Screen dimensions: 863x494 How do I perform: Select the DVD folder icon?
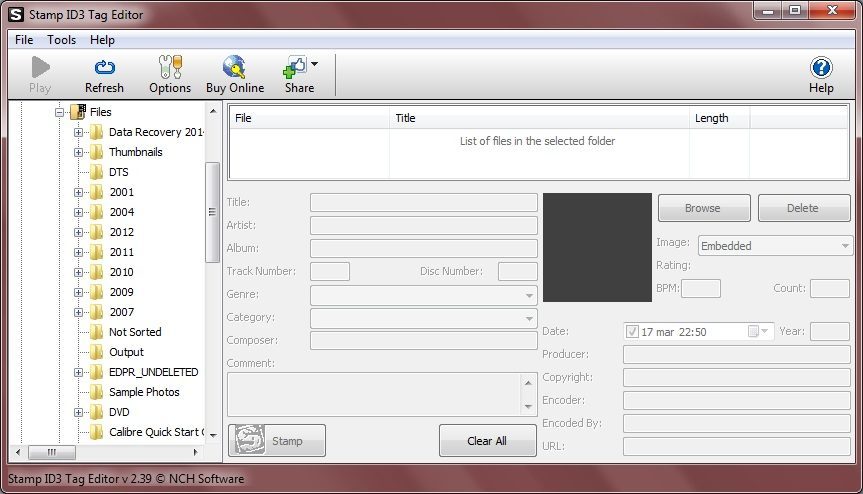(x=97, y=412)
